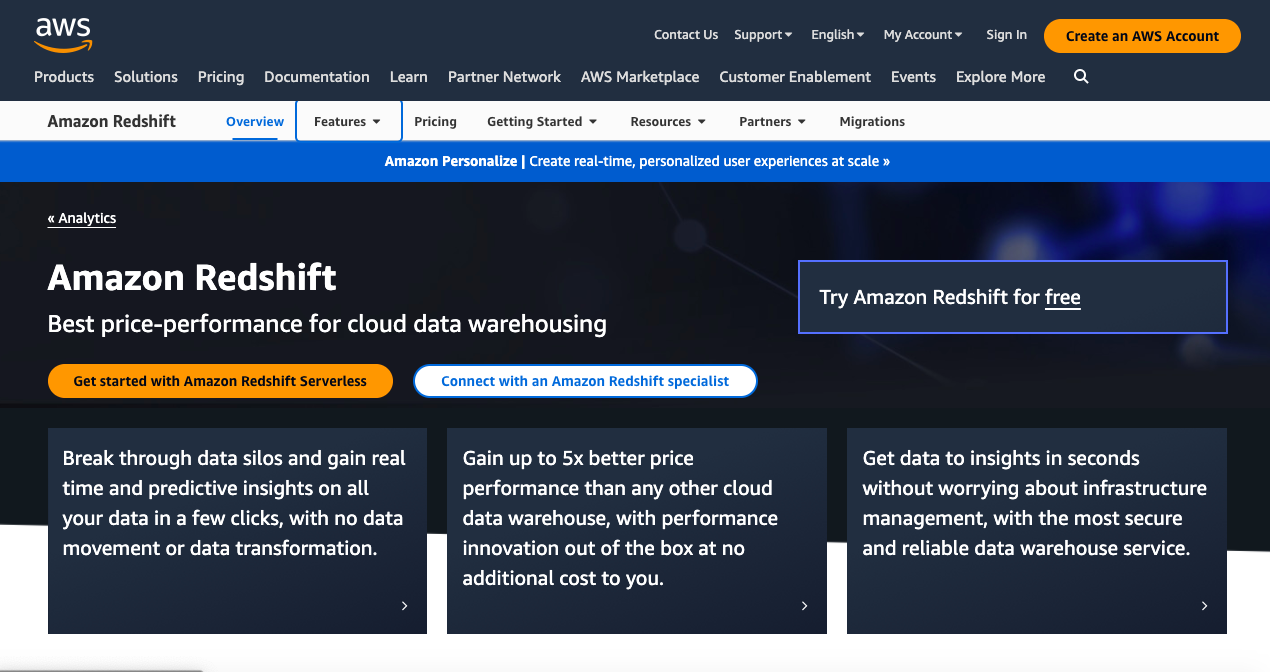Click the Sign In link
The width and height of the screenshot is (1270, 672).
(1006, 35)
